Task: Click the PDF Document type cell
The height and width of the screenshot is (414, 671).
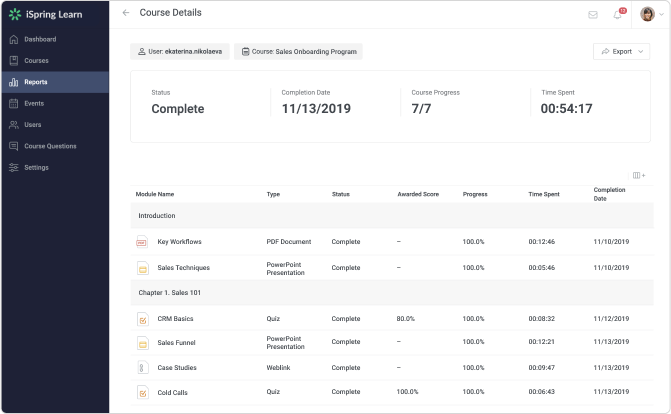Action: click(289, 242)
